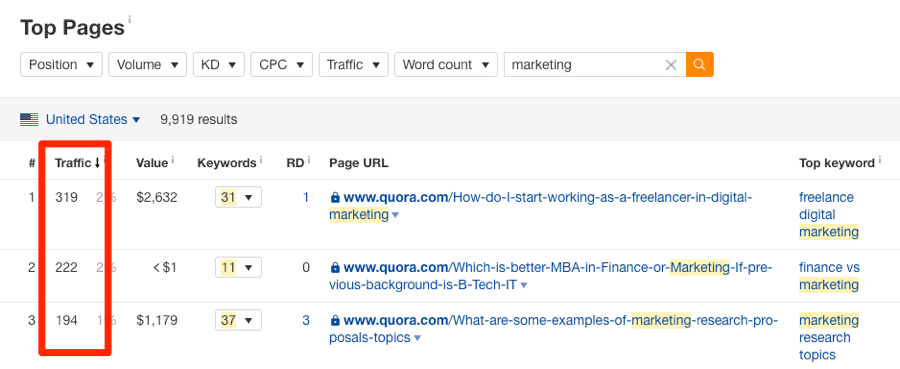The image size is (900, 369).
Task: Click the orange search magnifier button
Action: click(700, 65)
